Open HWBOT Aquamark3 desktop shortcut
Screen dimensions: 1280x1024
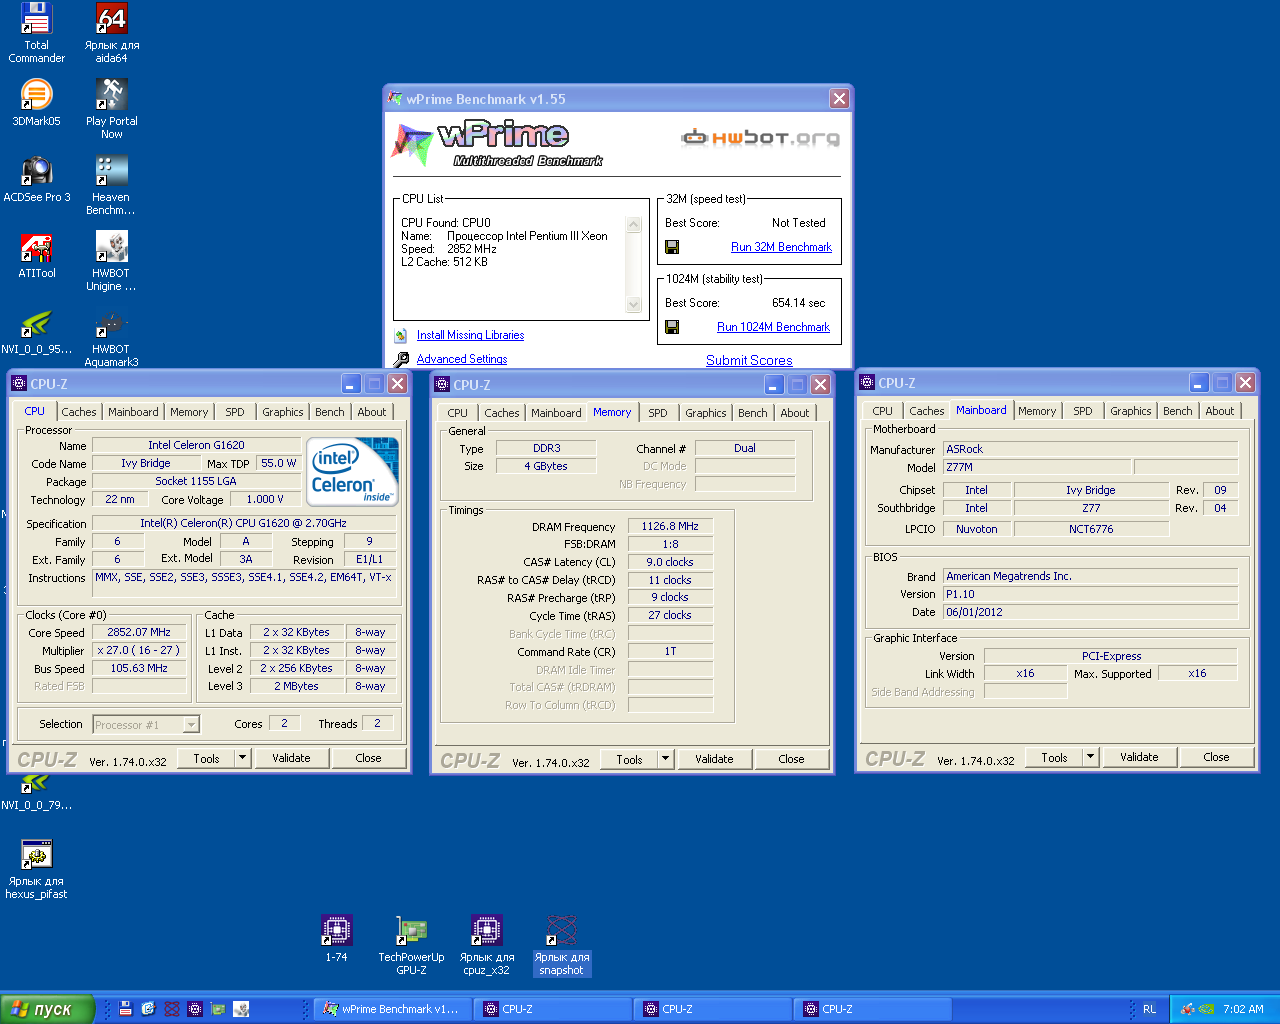point(111,338)
